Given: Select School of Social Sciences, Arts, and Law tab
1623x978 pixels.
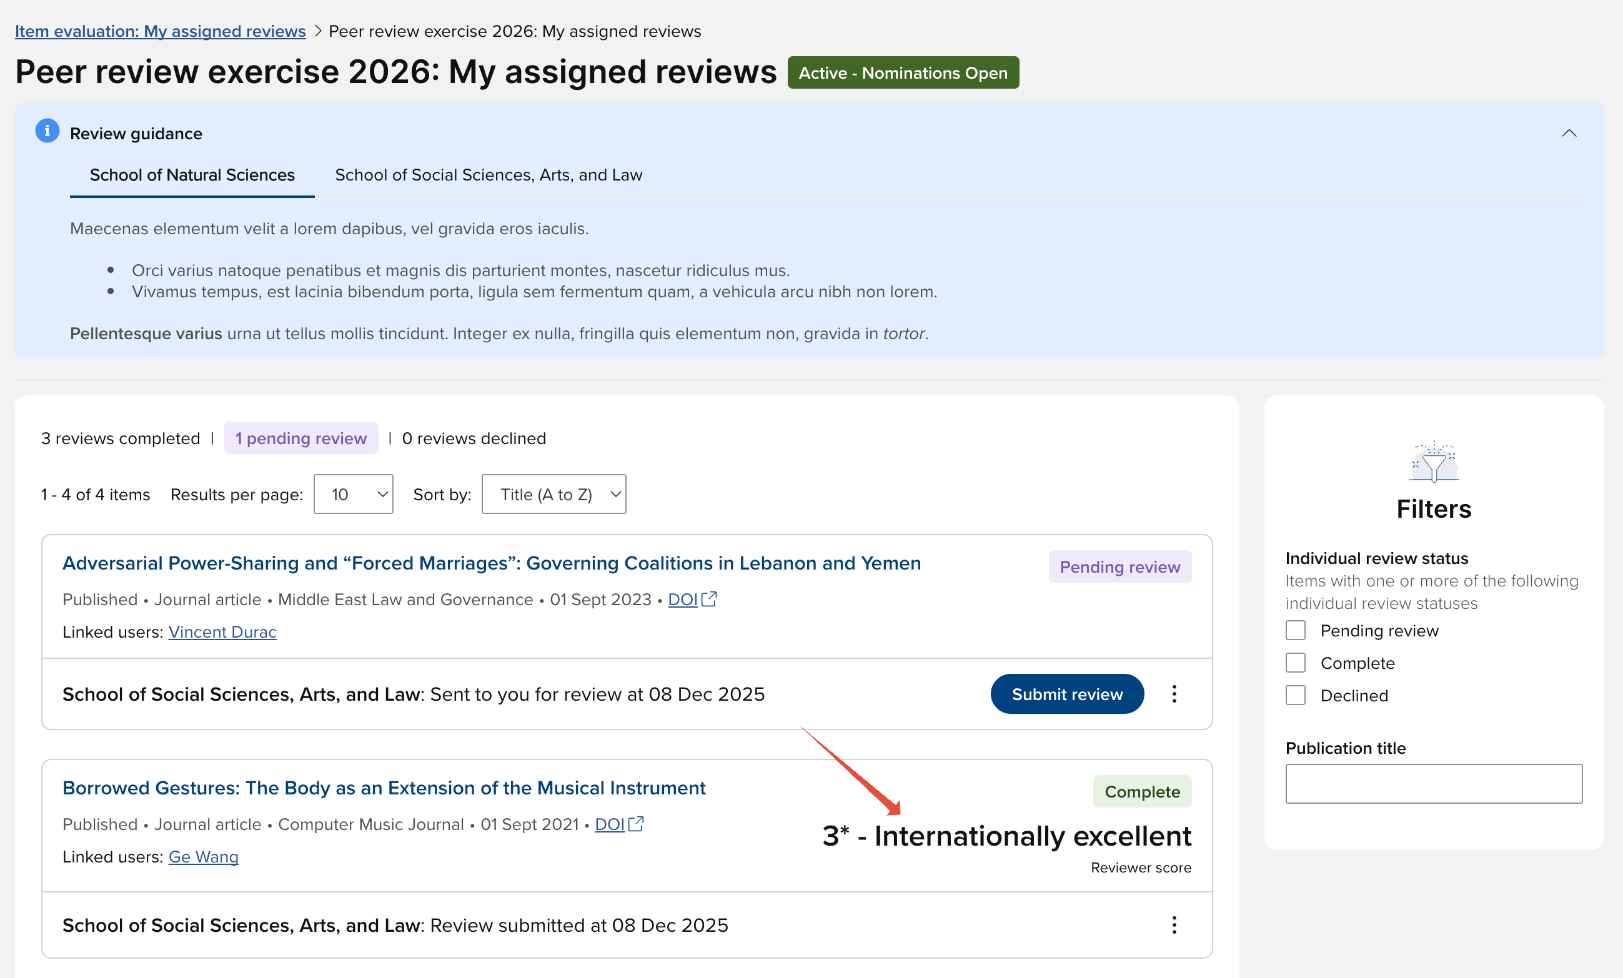Looking at the screenshot, I should pos(488,175).
